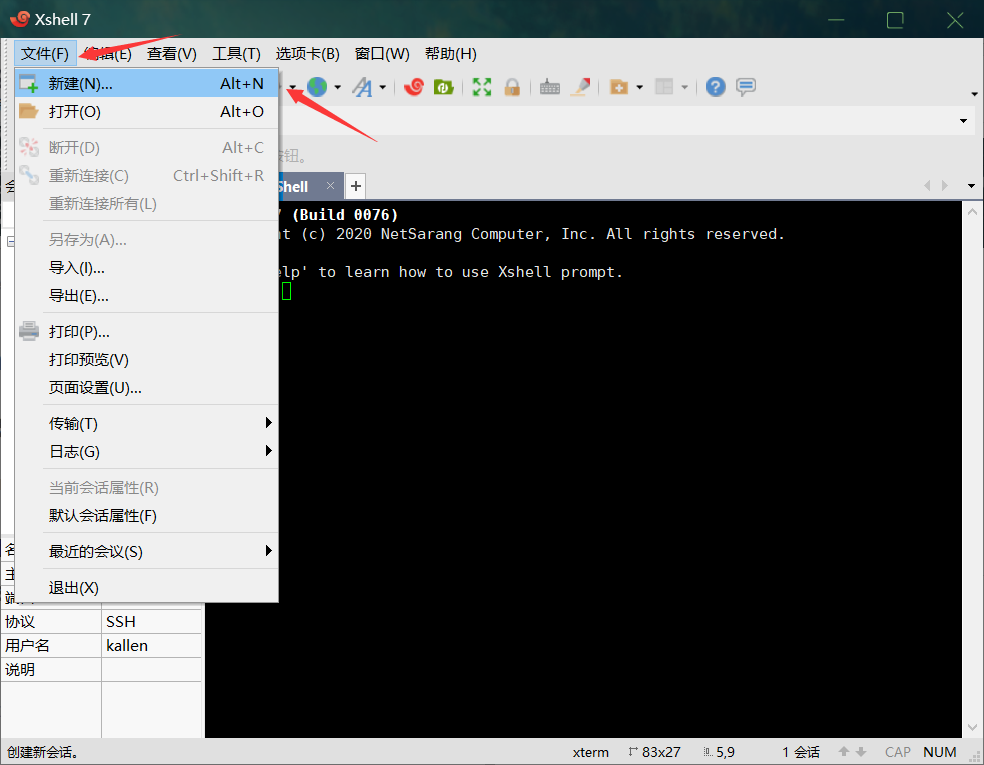Choose 退出(X) to quit Xshell
The height and width of the screenshot is (765, 984).
tap(147, 588)
